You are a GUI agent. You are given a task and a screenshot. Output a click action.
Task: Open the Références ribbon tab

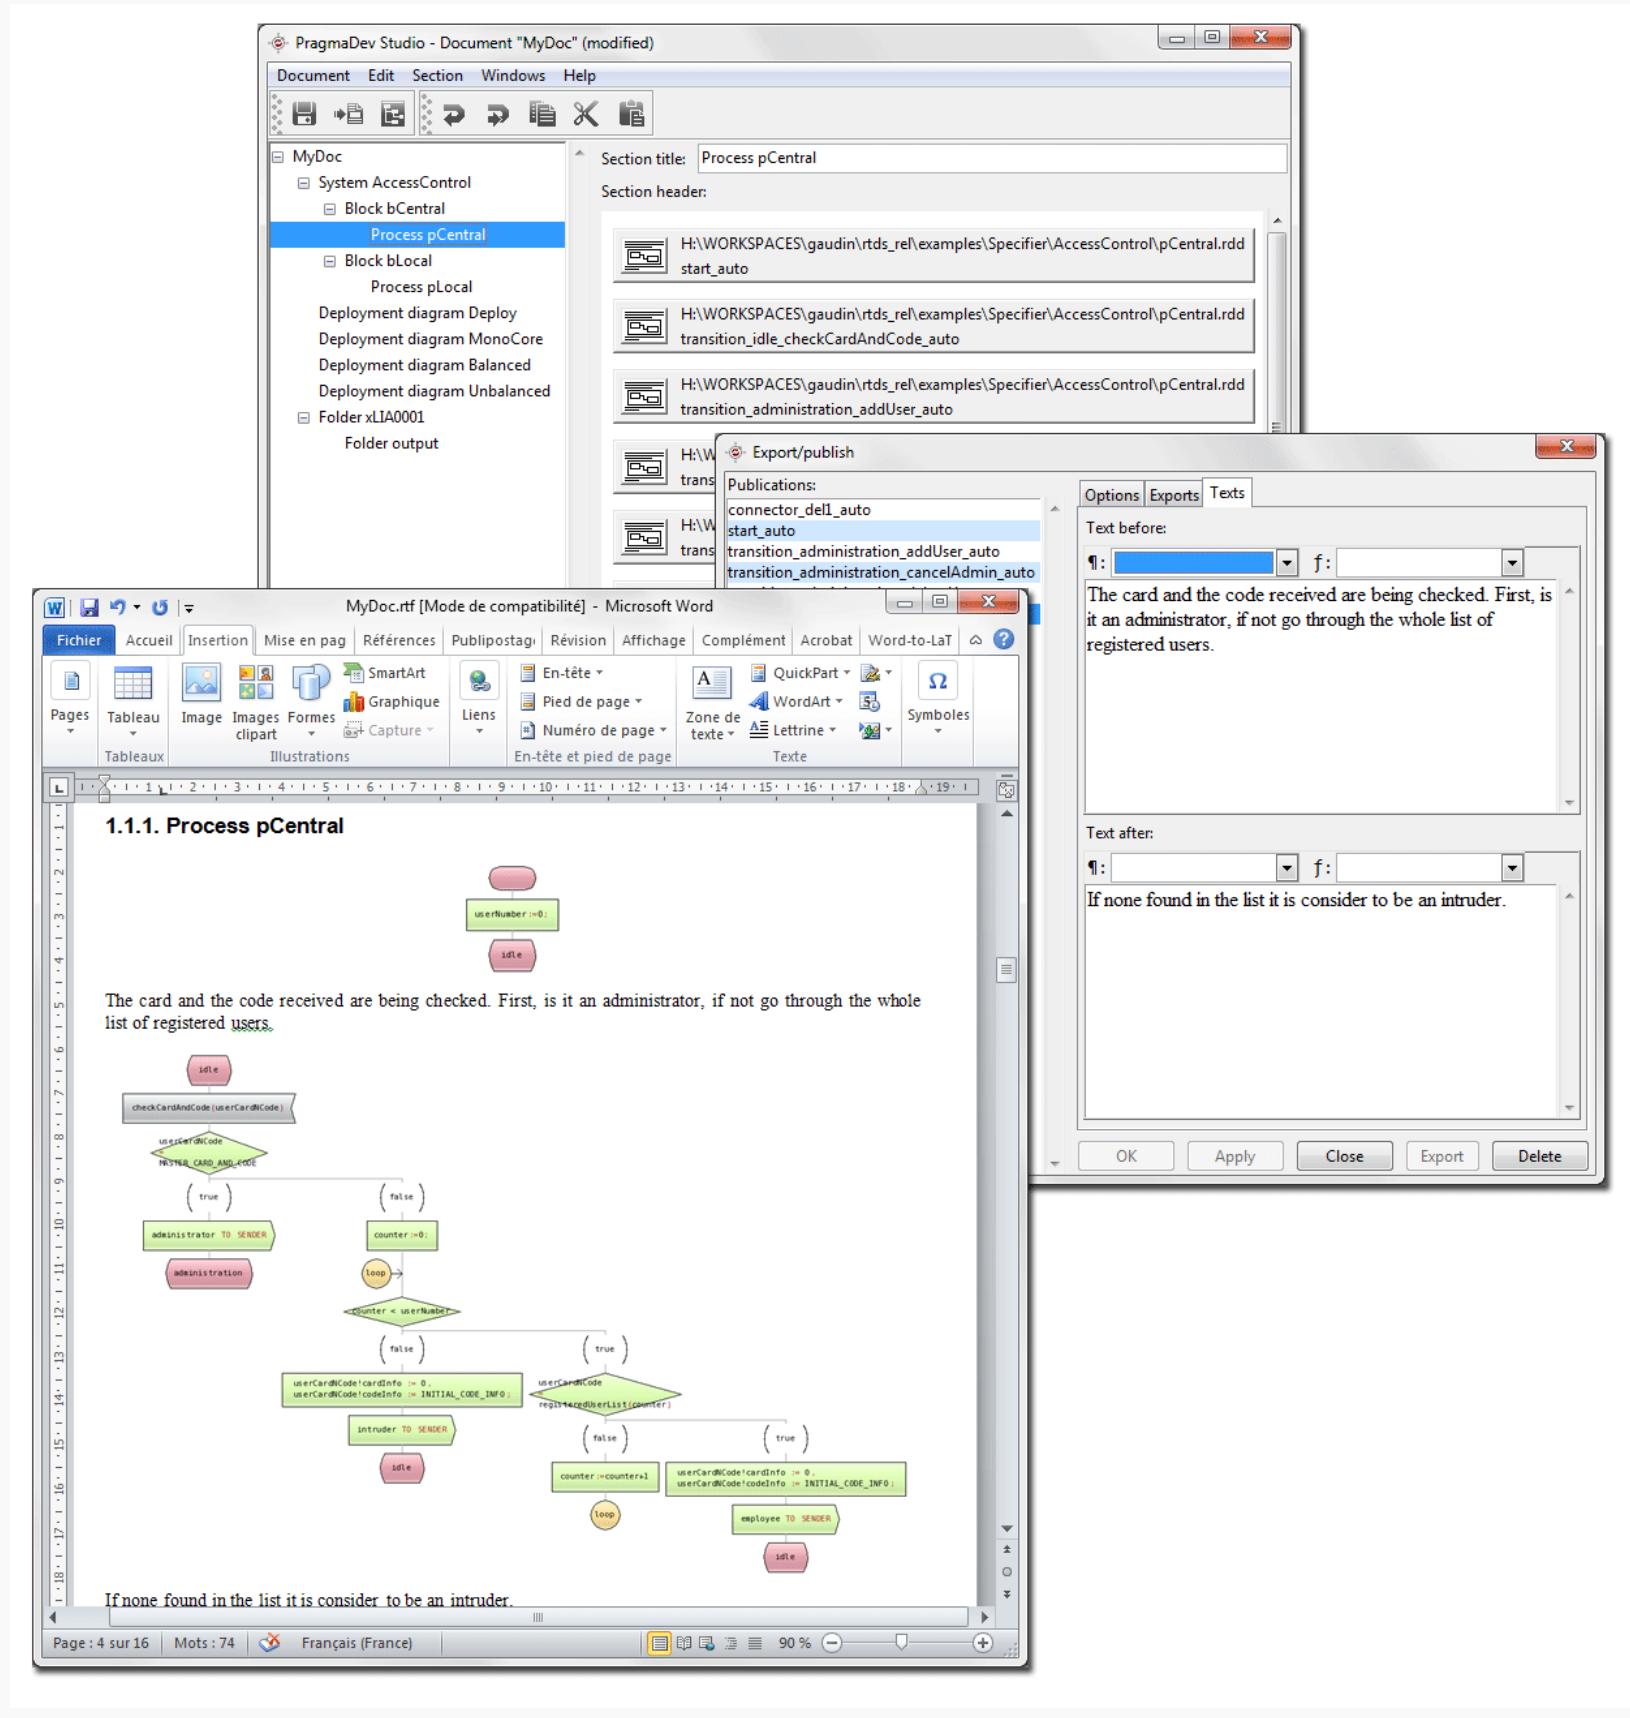click(398, 640)
